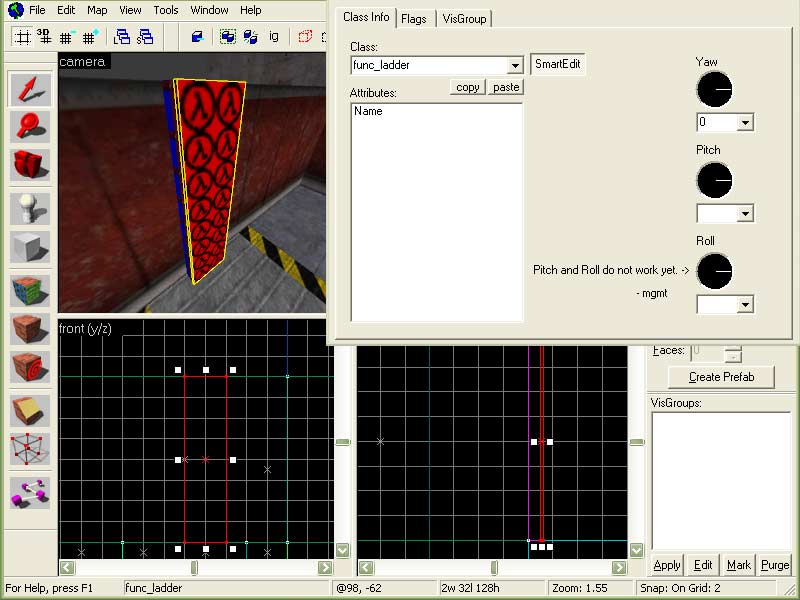This screenshot has width=800, height=600.
Task: Expand the Class dropdown showing func_ladder
Action: pos(515,65)
